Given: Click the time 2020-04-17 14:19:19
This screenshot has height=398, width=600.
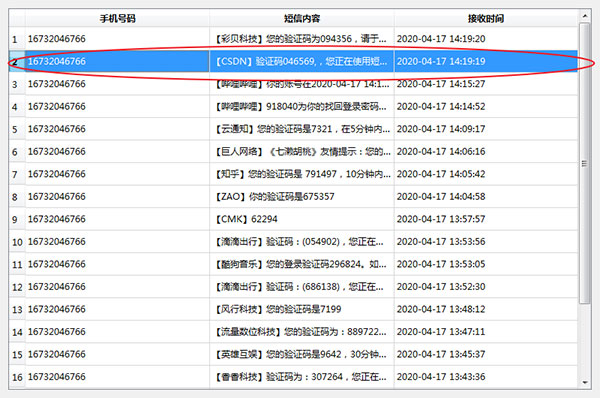Looking at the screenshot, I should (441, 61).
